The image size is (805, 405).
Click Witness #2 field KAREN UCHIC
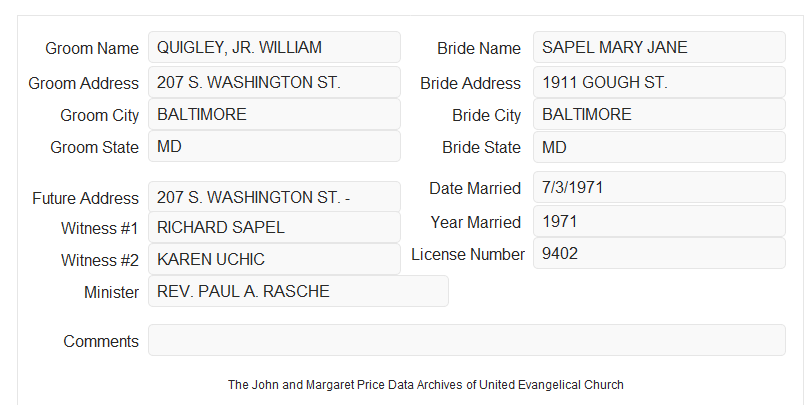tap(274, 259)
